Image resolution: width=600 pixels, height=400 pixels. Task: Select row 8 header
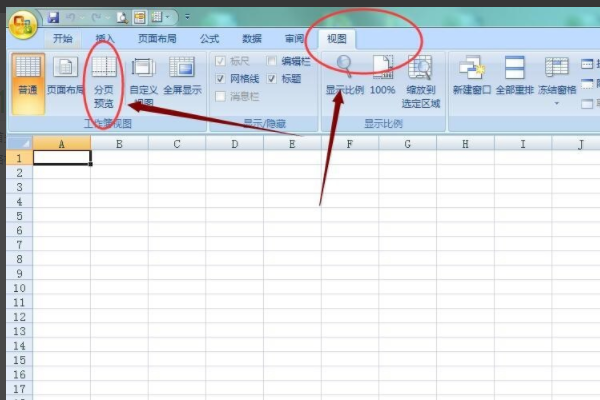pos(20,259)
